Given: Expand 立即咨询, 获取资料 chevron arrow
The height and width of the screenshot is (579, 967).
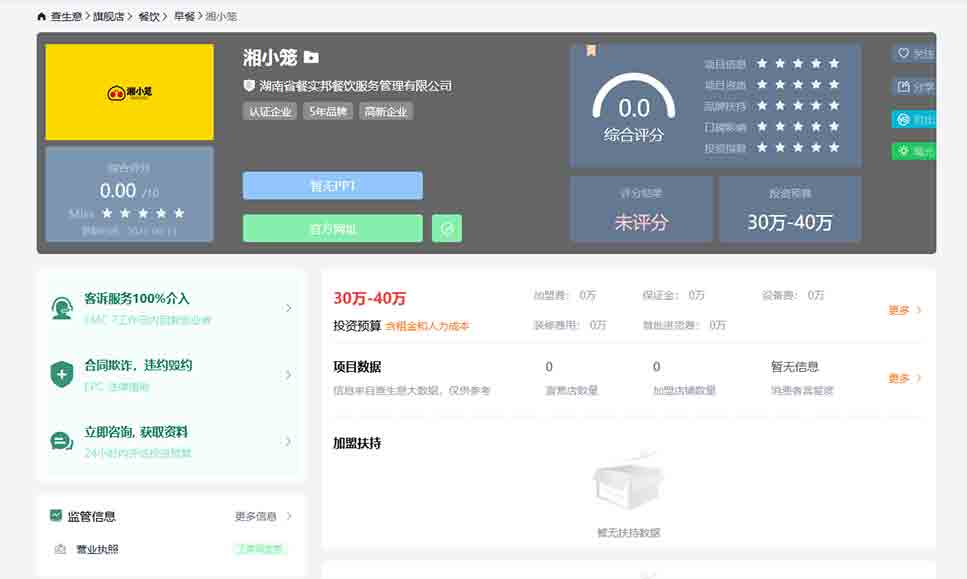Looking at the screenshot, I should (289, 441).
